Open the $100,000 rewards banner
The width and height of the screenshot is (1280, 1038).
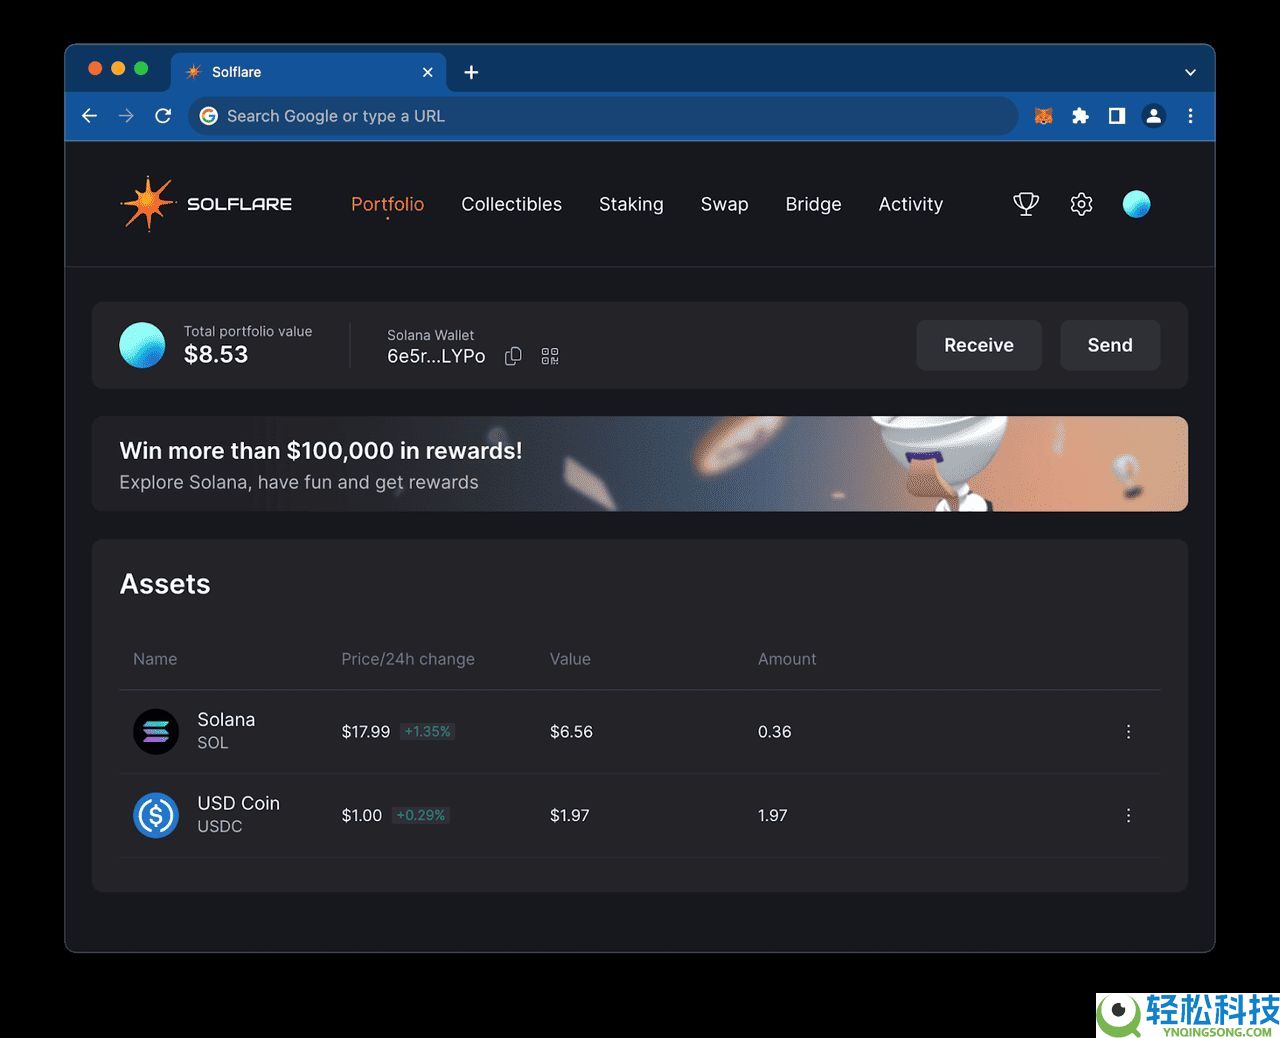pyautogui.click(x=640, y=464)
